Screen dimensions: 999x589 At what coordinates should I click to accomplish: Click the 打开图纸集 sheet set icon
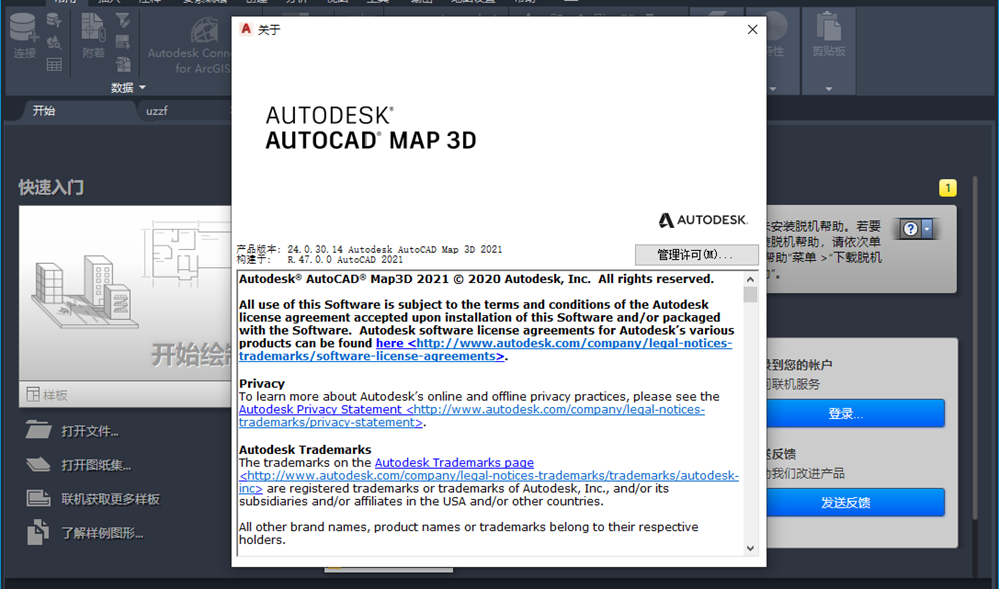(38, 465)
